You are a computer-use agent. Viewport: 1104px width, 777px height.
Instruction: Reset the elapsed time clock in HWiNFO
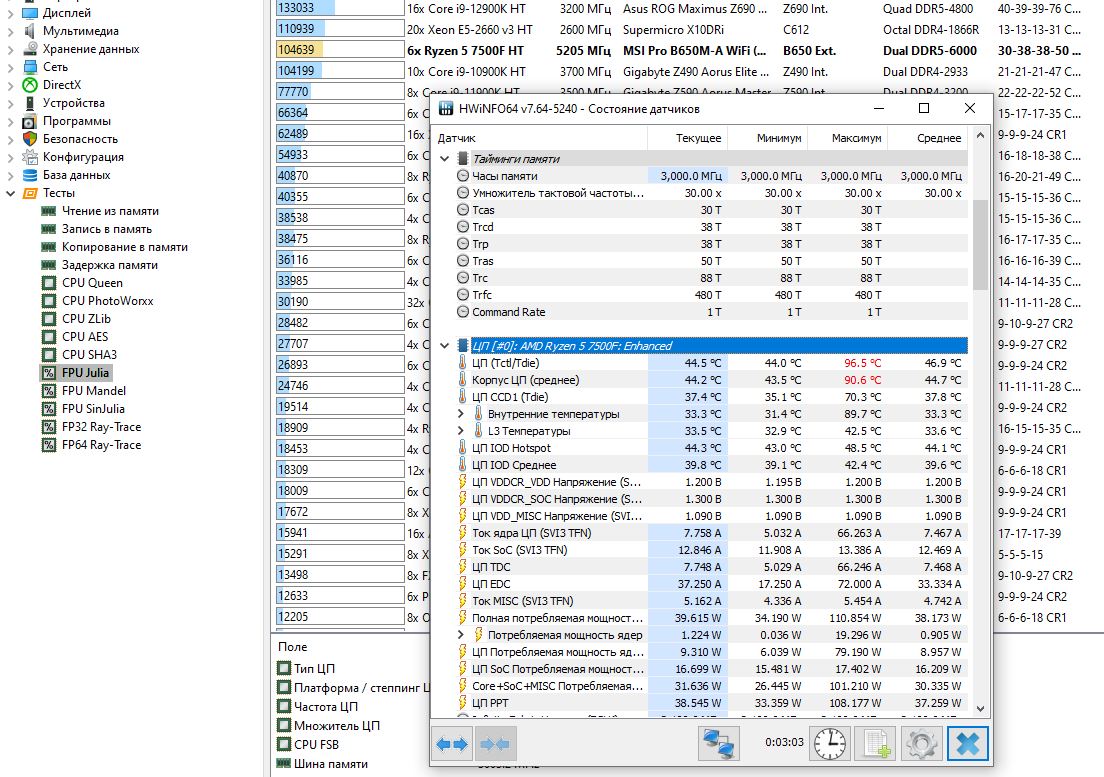click(x=830, y=744)
